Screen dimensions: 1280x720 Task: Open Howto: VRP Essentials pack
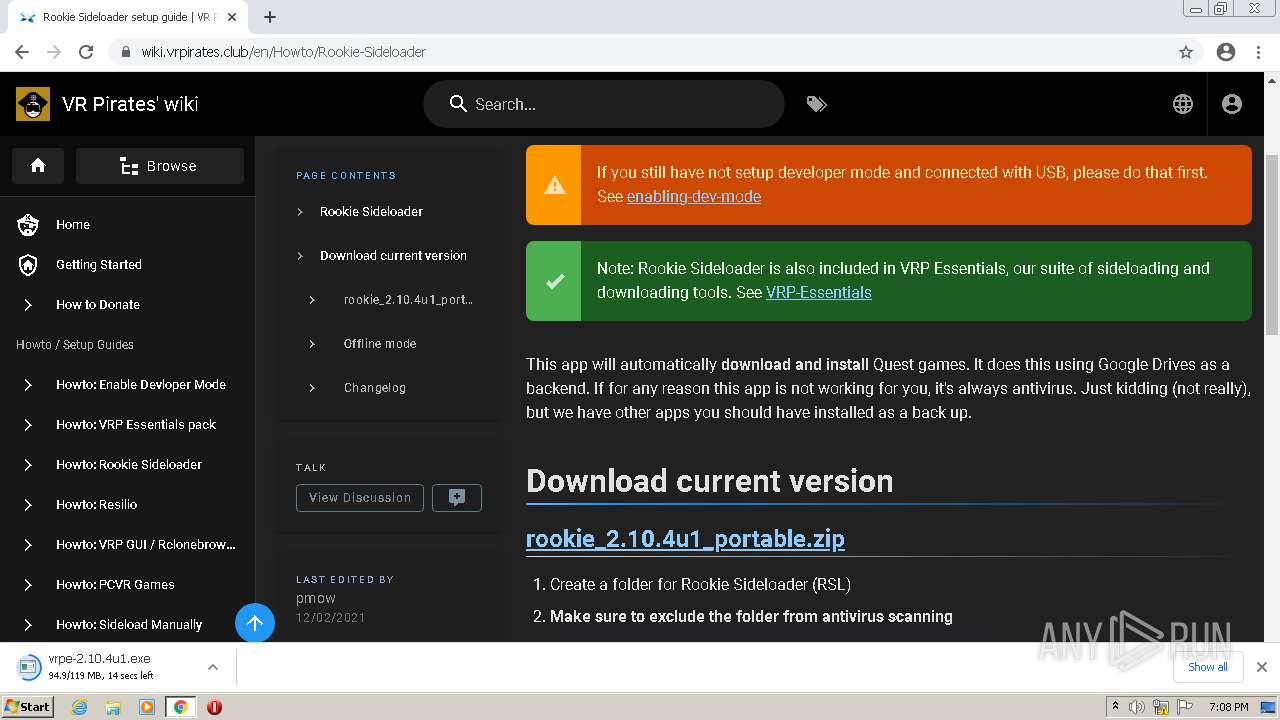coord(136,425)
